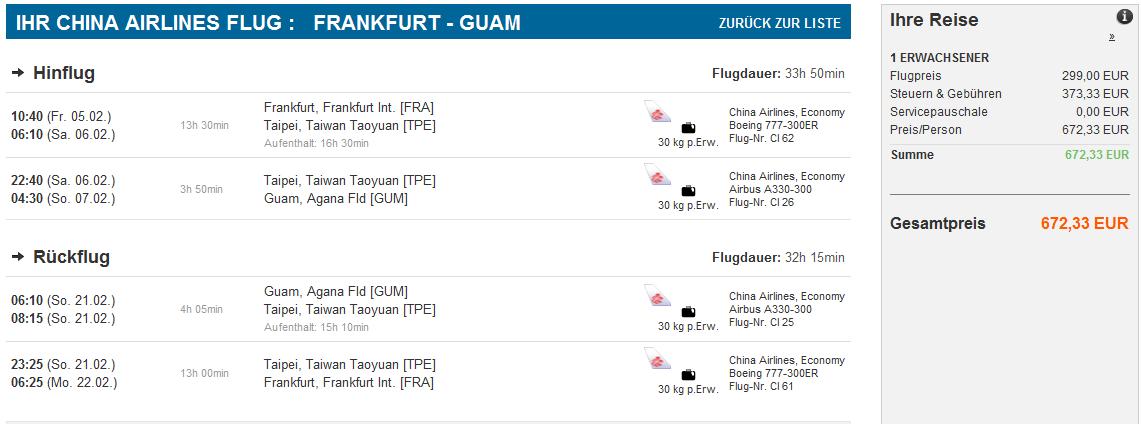The width and height of the screenshot is (1141, 424).
Task: Click China Airlines tail logo for flight CI 26
Action: click(657, 175)
